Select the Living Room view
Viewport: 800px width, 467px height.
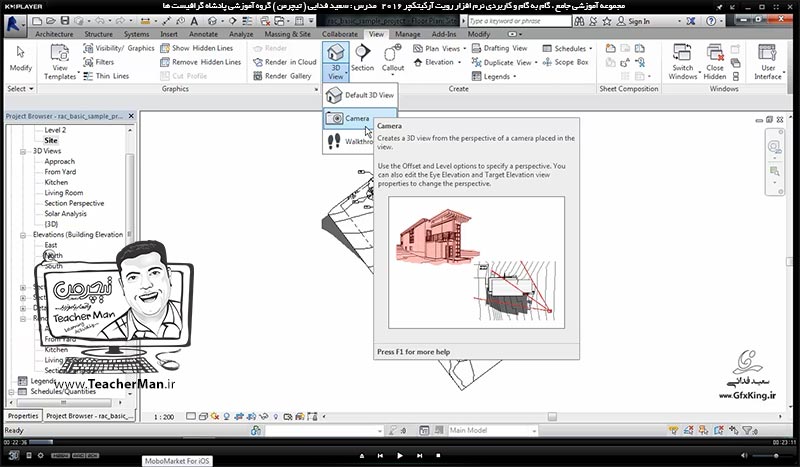point(63,192)
